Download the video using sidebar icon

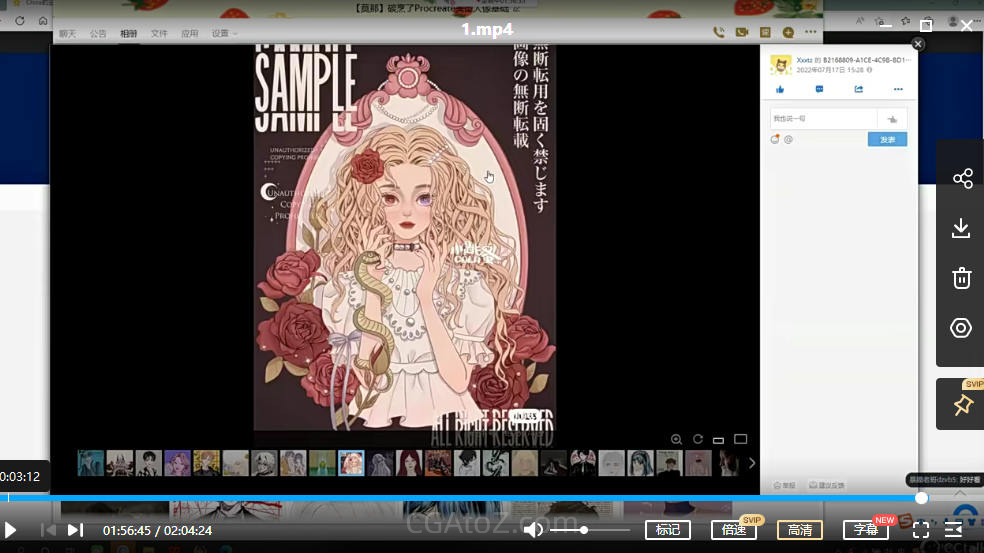pos(961,229)
